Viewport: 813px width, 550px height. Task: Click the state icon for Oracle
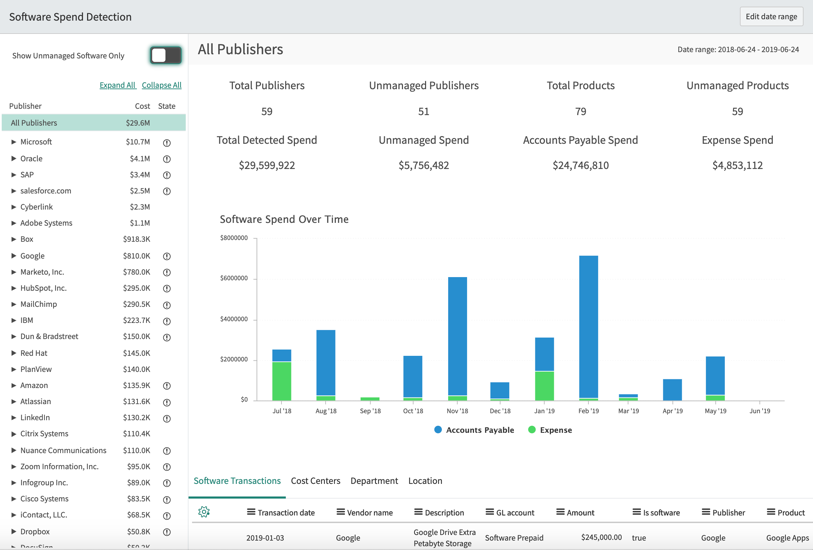tap(167, 159)
